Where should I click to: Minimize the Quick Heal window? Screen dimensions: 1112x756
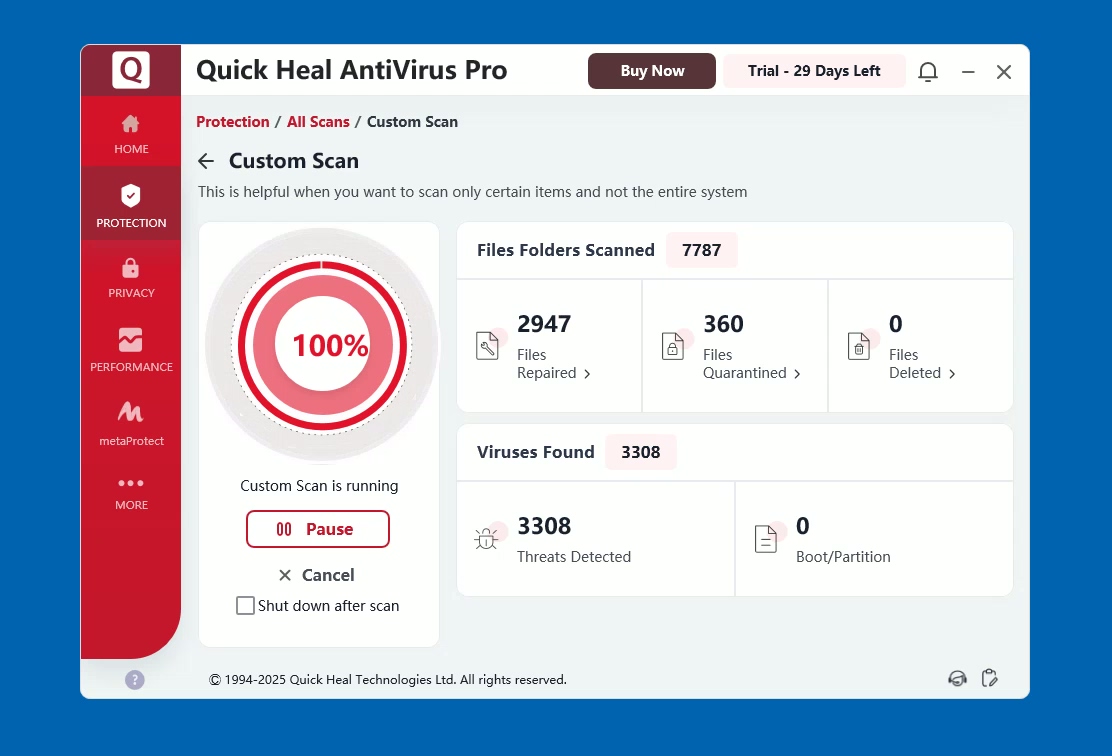click(x=968, y=72)
